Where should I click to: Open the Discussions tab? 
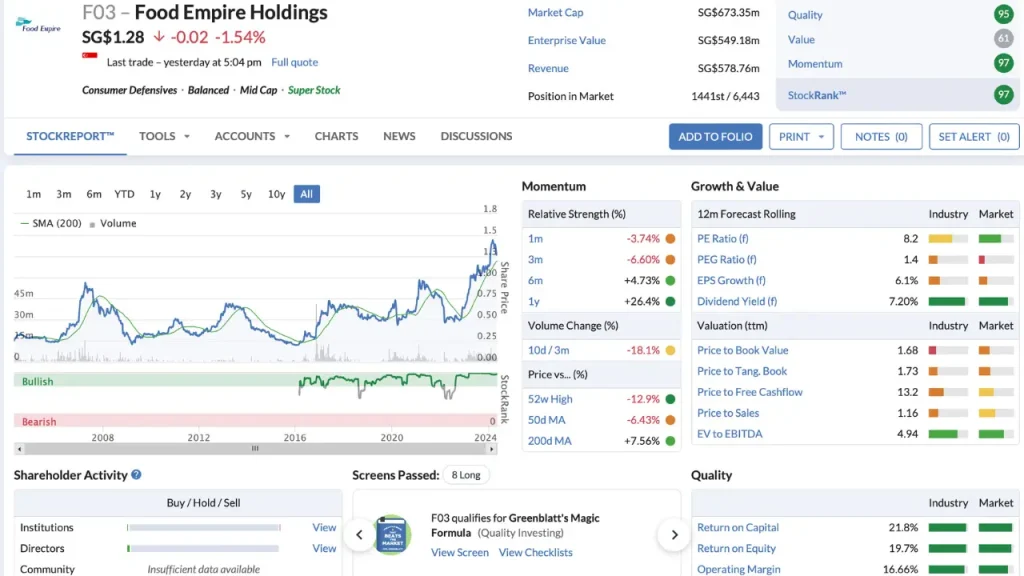(x=476, y=136)
